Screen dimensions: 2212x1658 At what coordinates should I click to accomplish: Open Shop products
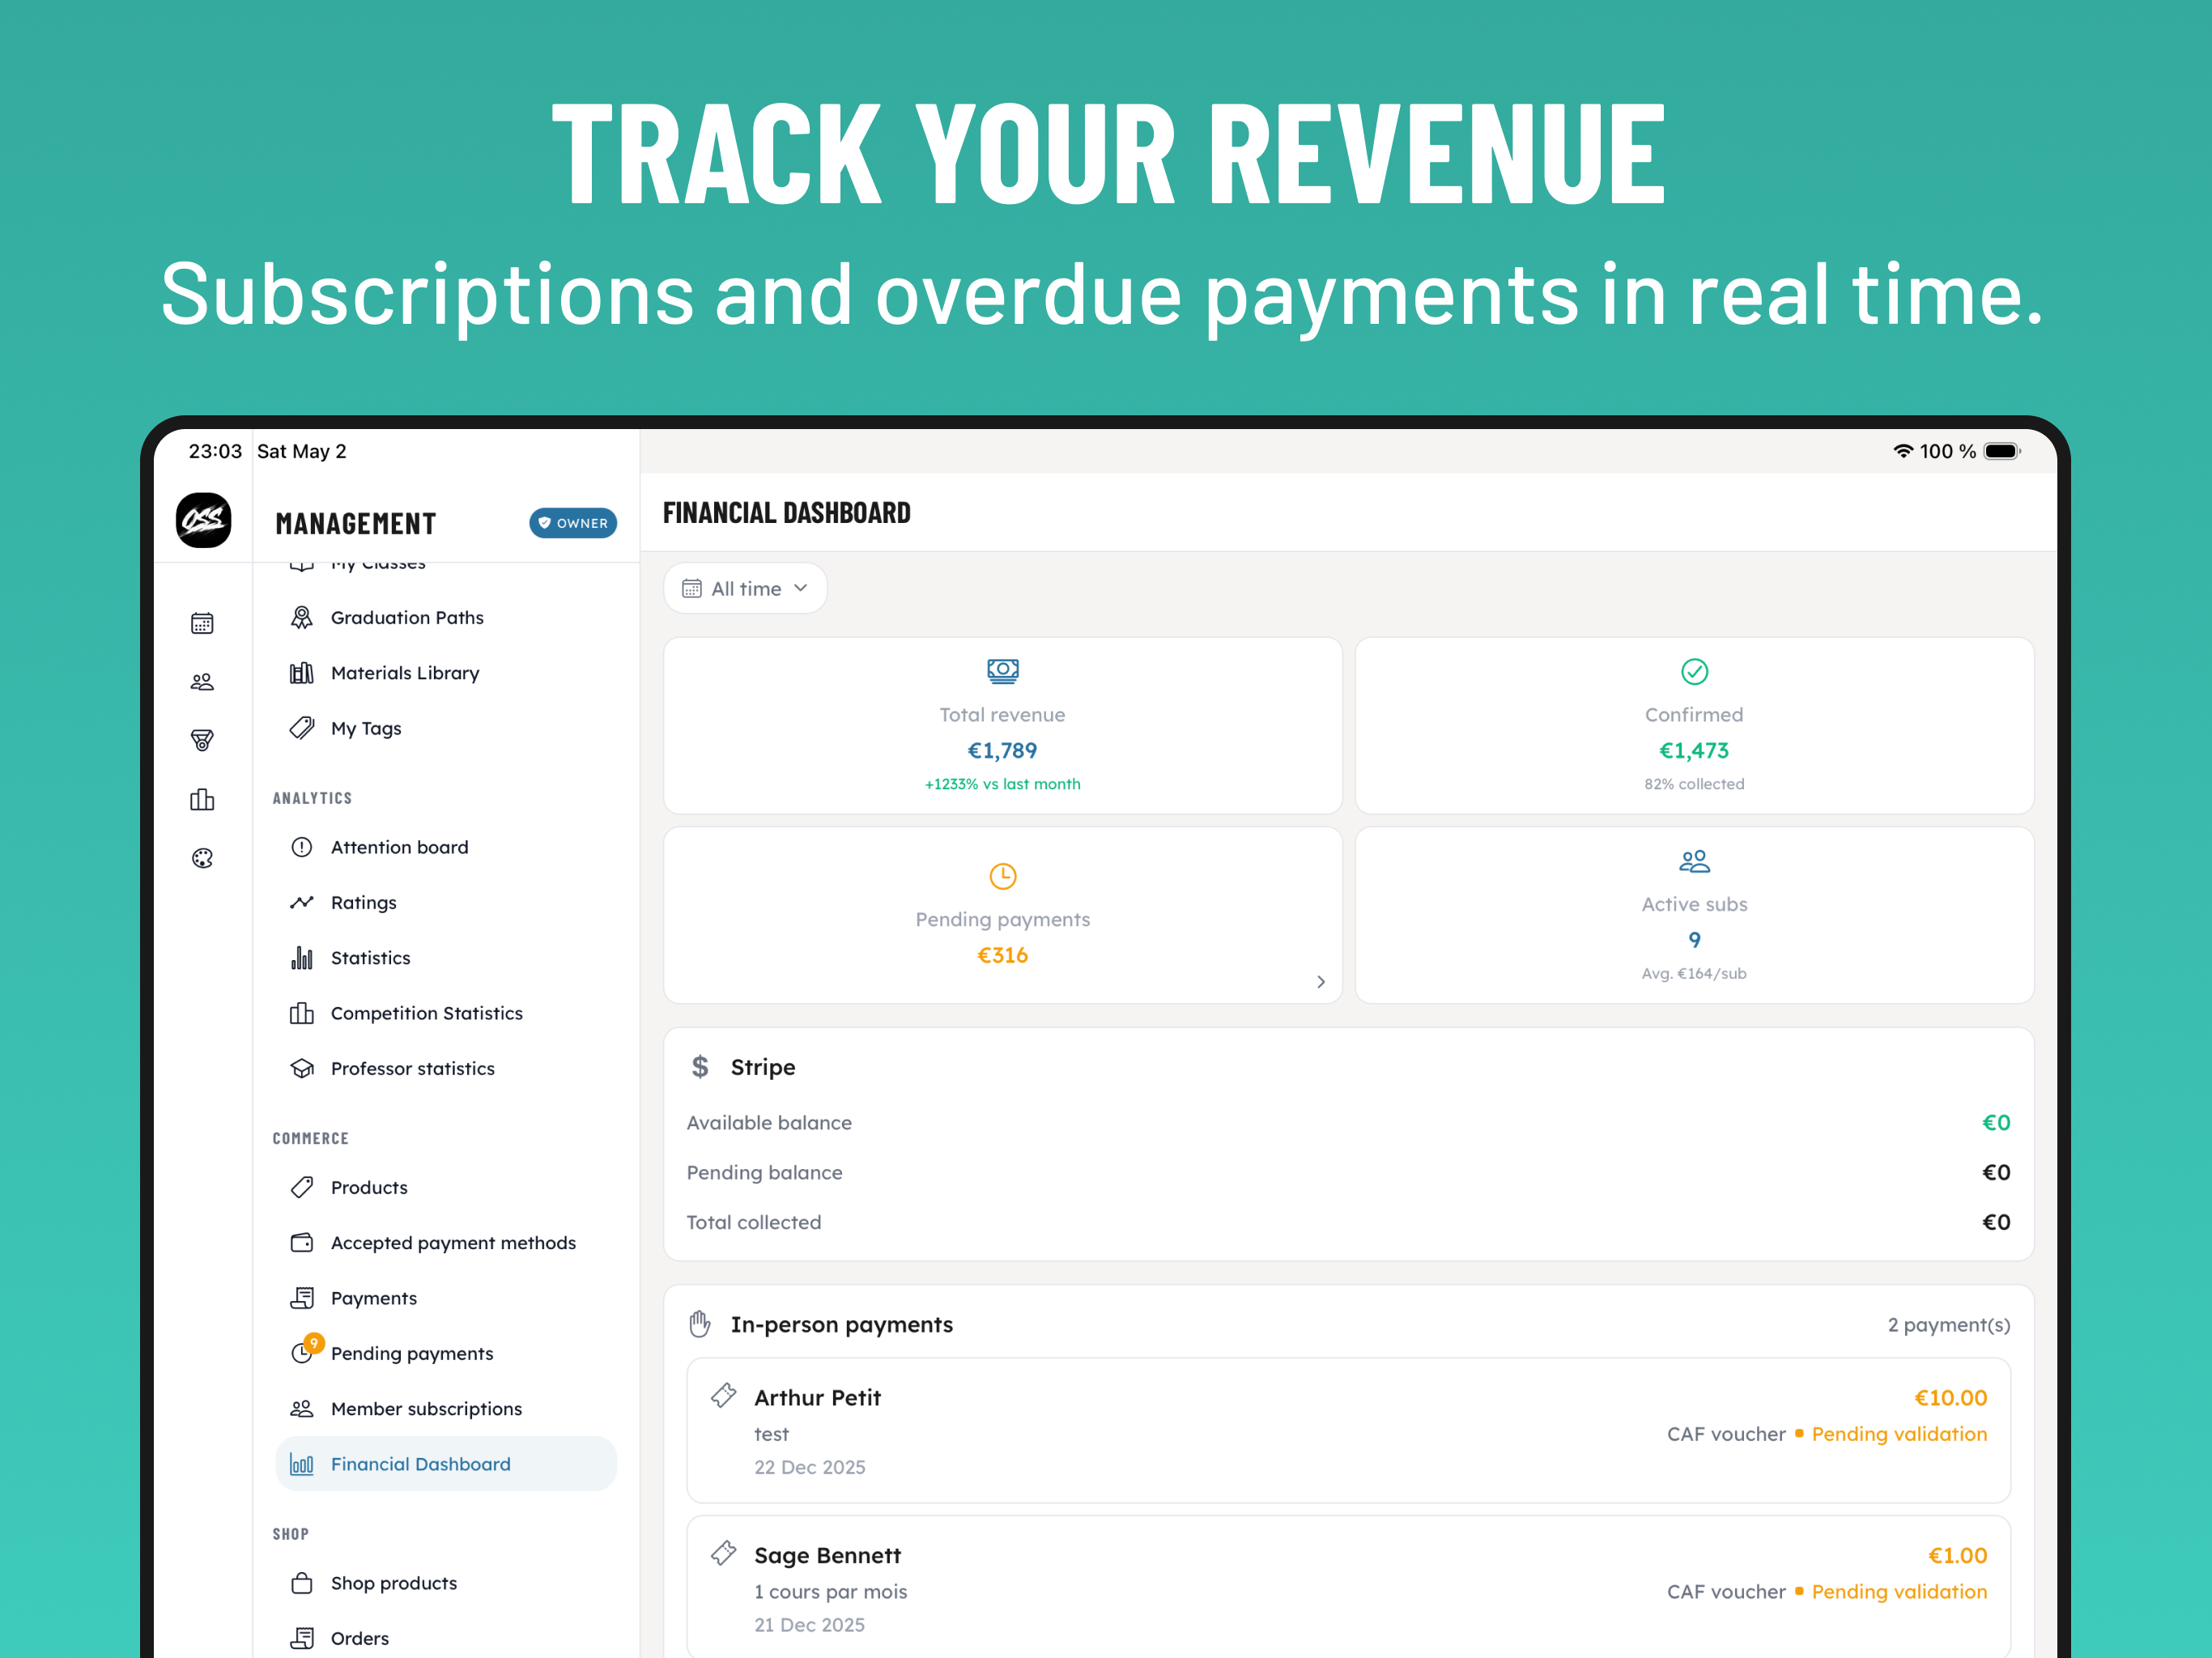click(446, 1583)
